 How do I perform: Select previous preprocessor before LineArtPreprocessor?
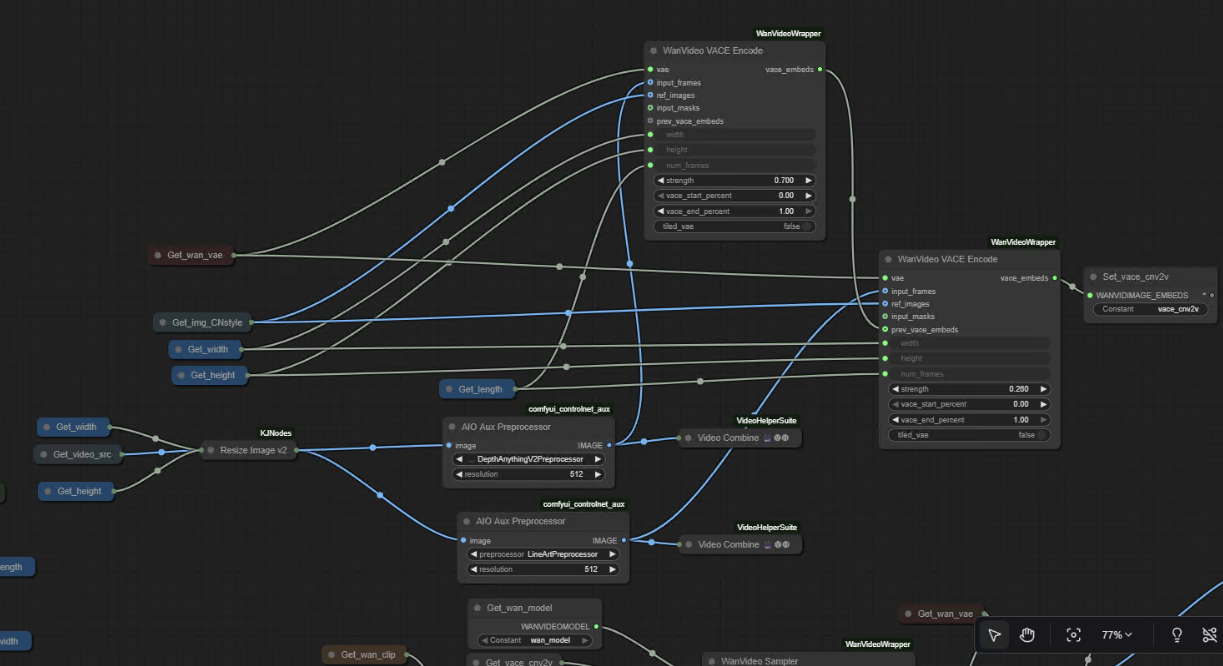coord(474,554)
